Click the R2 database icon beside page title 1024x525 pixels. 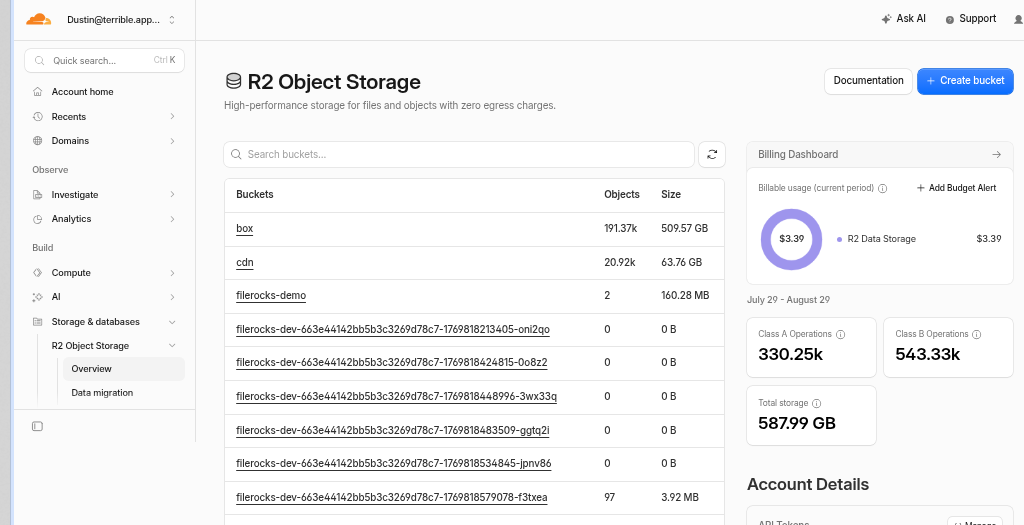click(x=233, y=82)
